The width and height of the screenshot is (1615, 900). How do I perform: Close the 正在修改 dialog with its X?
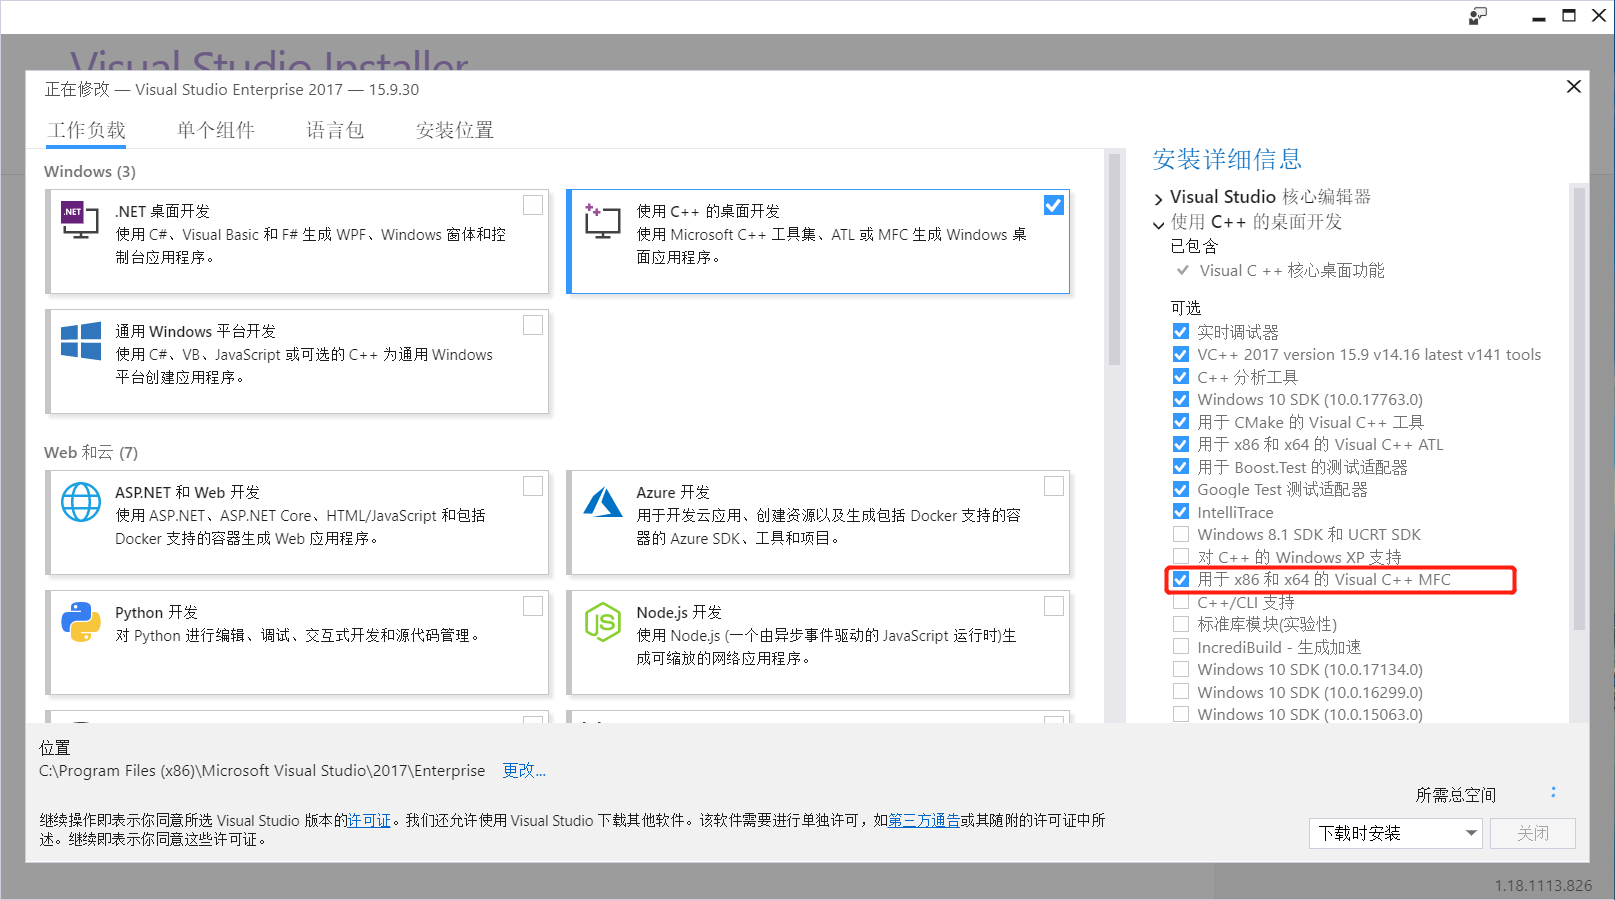point(1573,87)
